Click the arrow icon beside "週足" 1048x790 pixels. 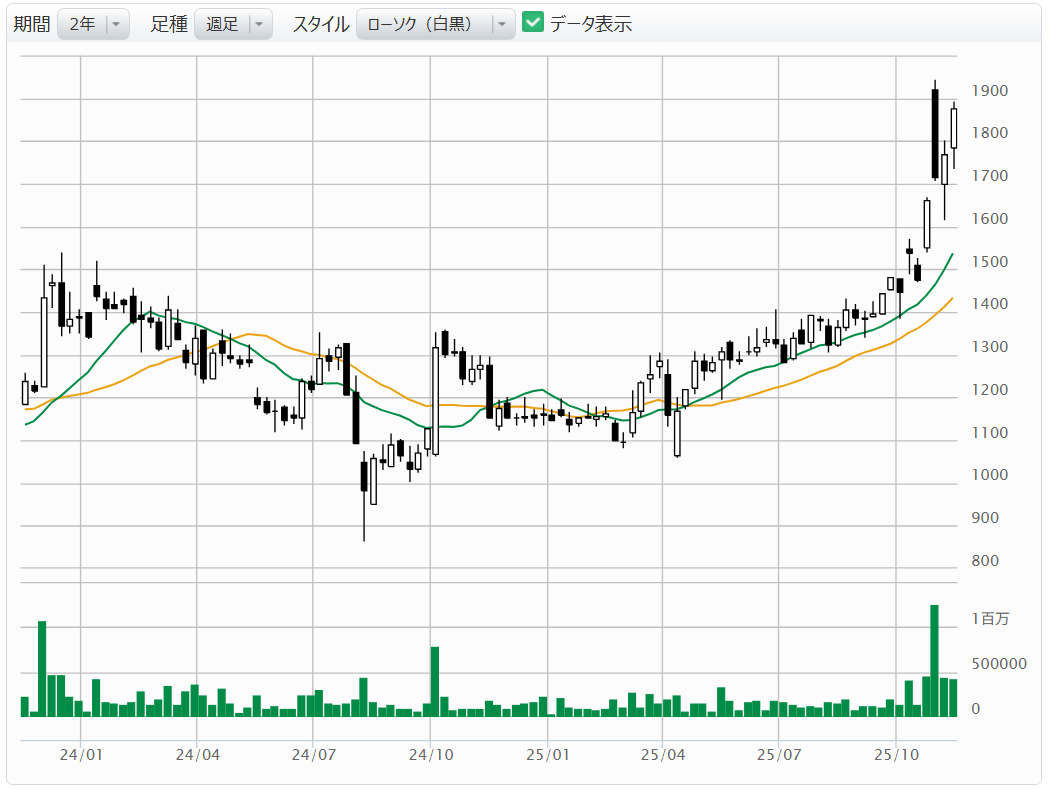point(259,24)
